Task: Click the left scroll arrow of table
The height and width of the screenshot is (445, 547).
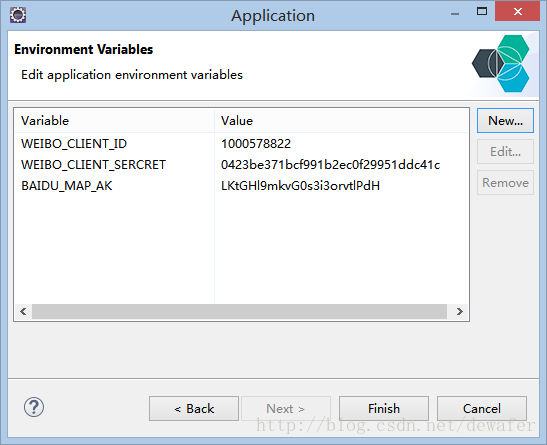Action: (x=23, y=311)
